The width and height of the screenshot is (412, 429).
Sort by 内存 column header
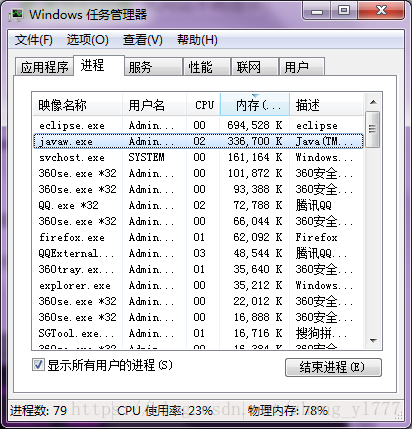[255, 105]
